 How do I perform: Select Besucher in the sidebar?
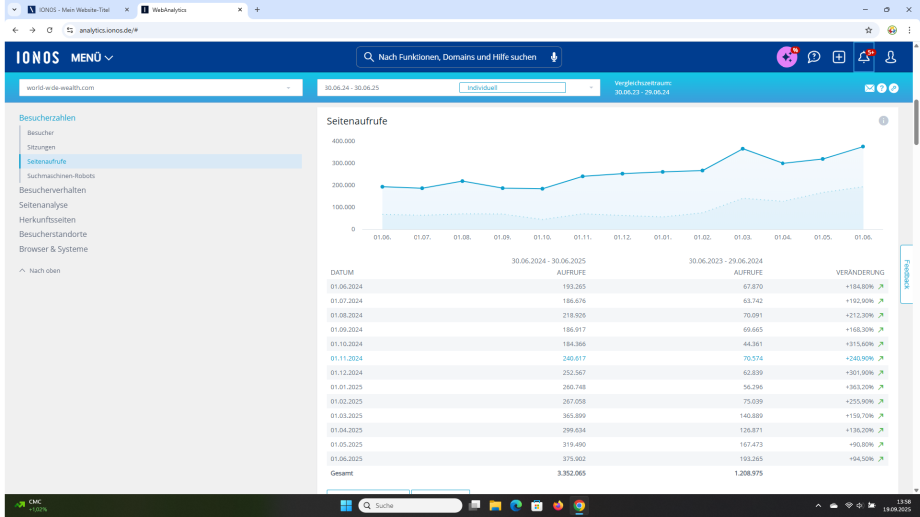(41, 133)
